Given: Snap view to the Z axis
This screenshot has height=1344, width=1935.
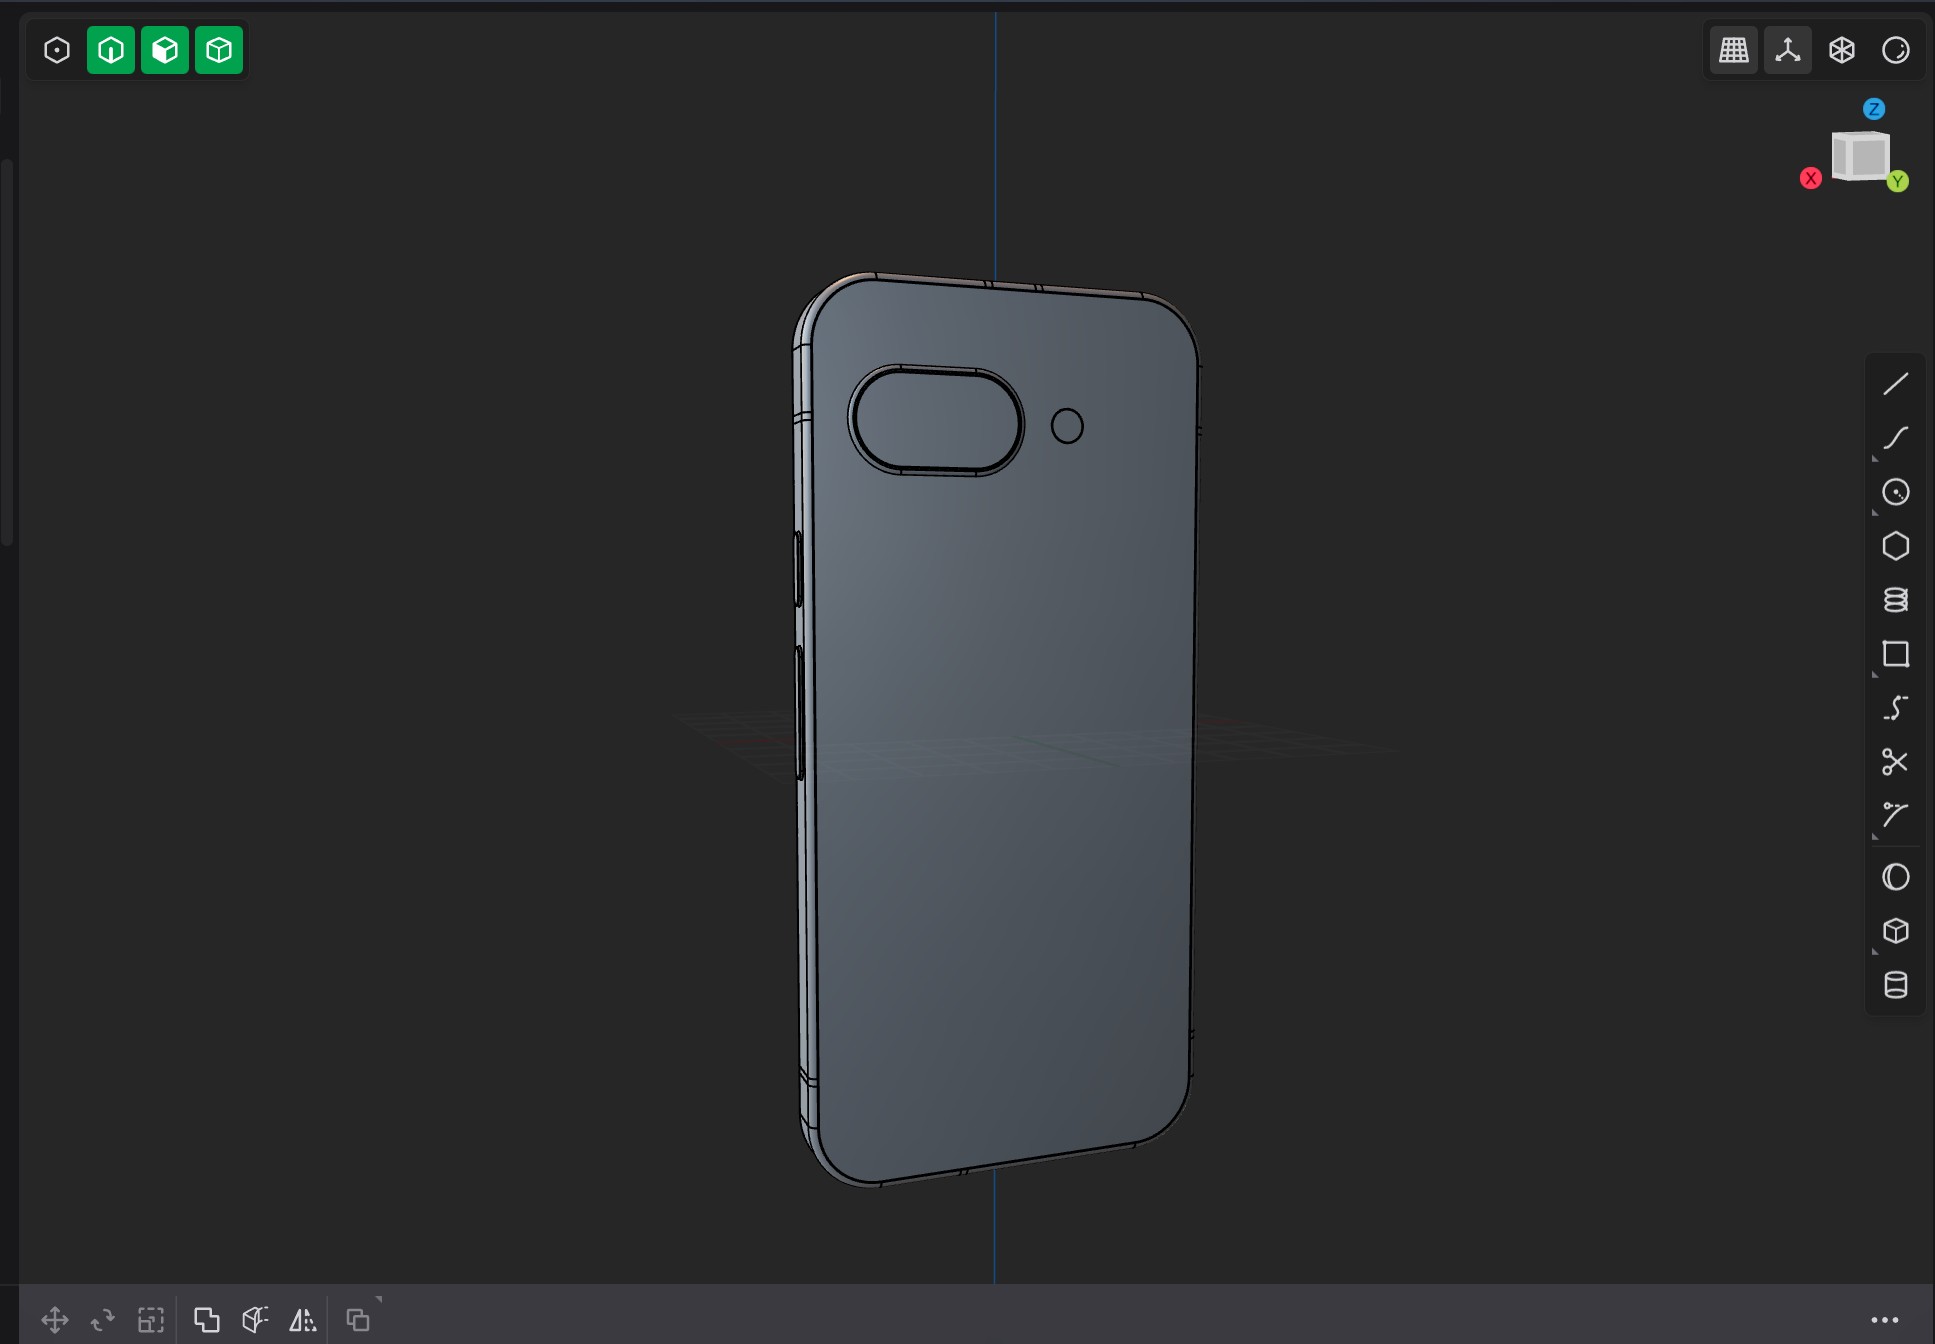Looking at the screenshot, I should coord(1874,109).
